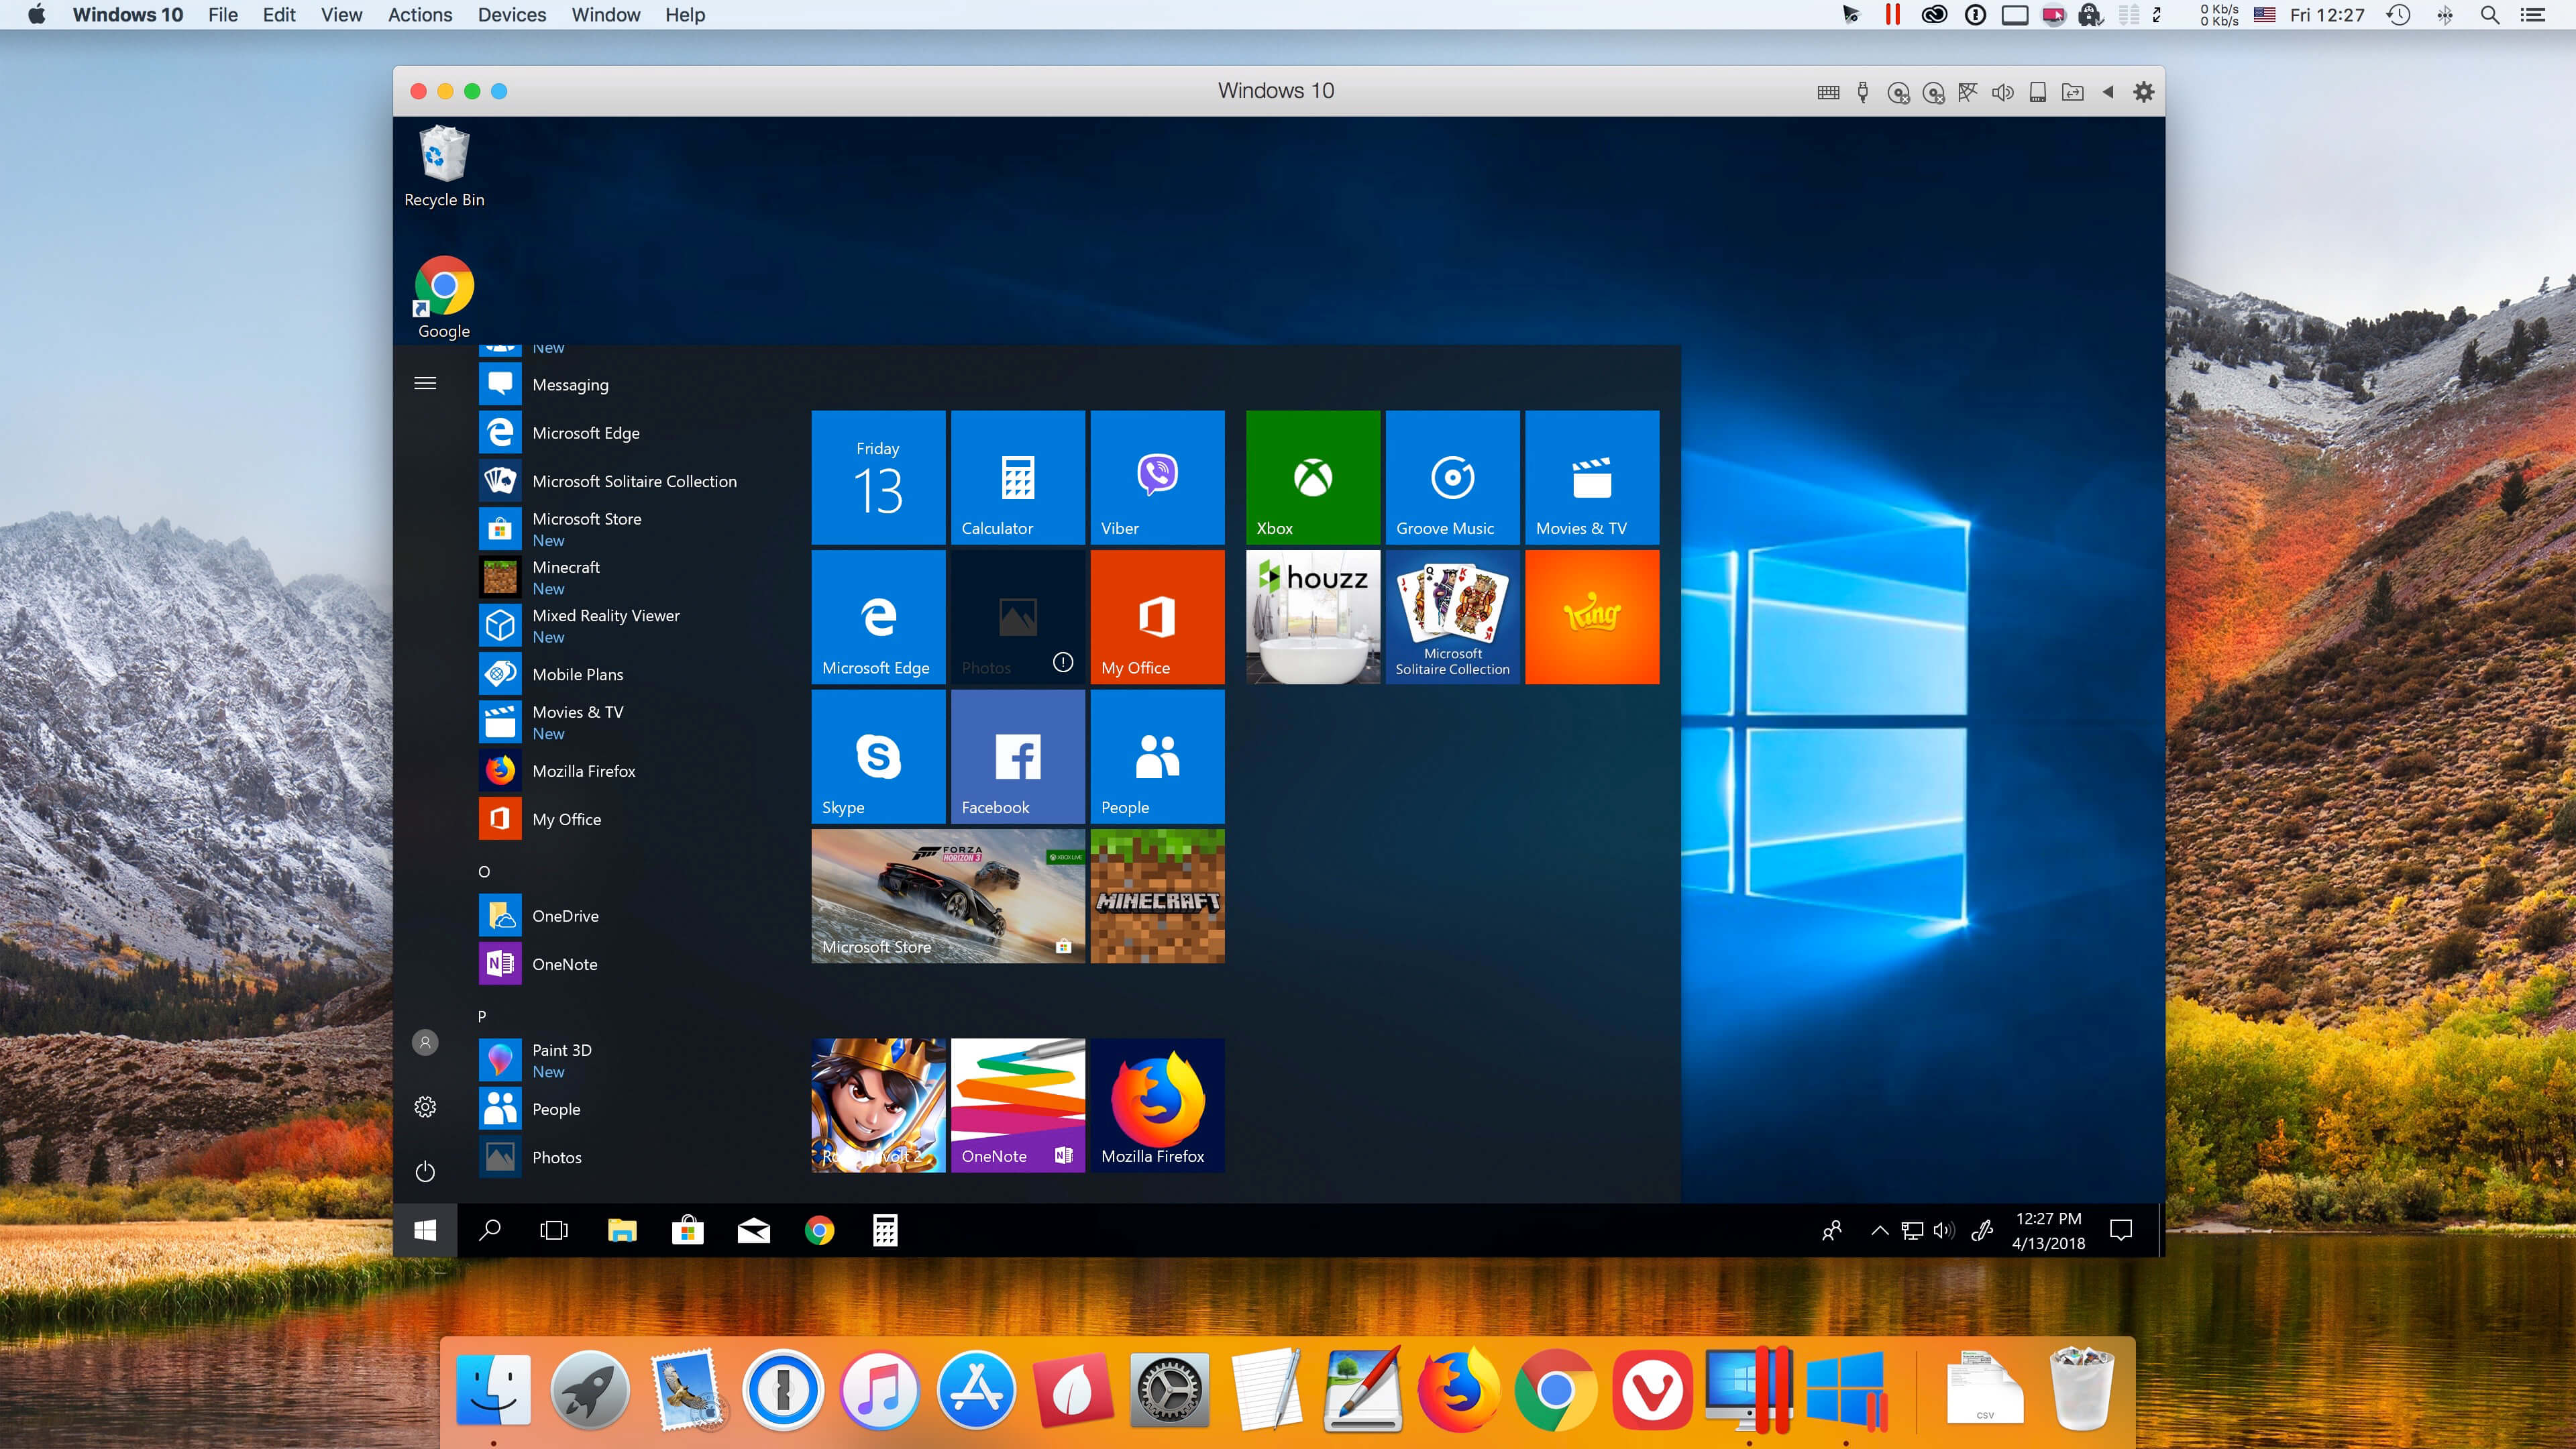This screenshot has width=2576, height=1449.
Task: Click the hamburger menu icon in Start
Action: (x=425, y=384)
